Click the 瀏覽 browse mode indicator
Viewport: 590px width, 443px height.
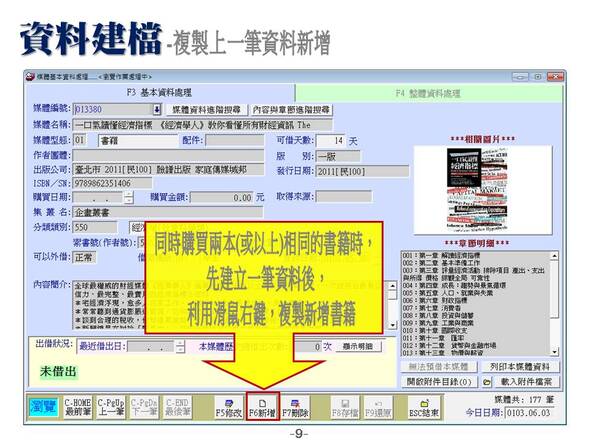tap(44, 407)
